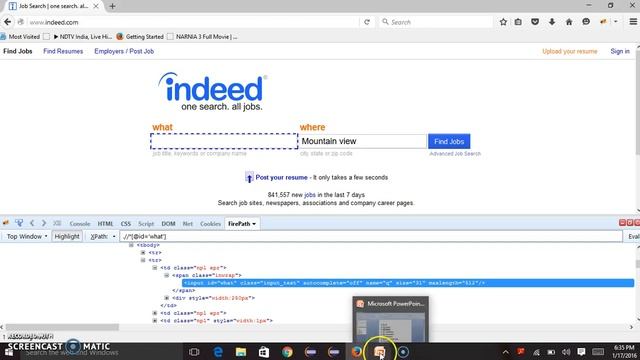Open the NDTV India bookmark
This screenshot has height=360, width=640.
coord(82,37)
